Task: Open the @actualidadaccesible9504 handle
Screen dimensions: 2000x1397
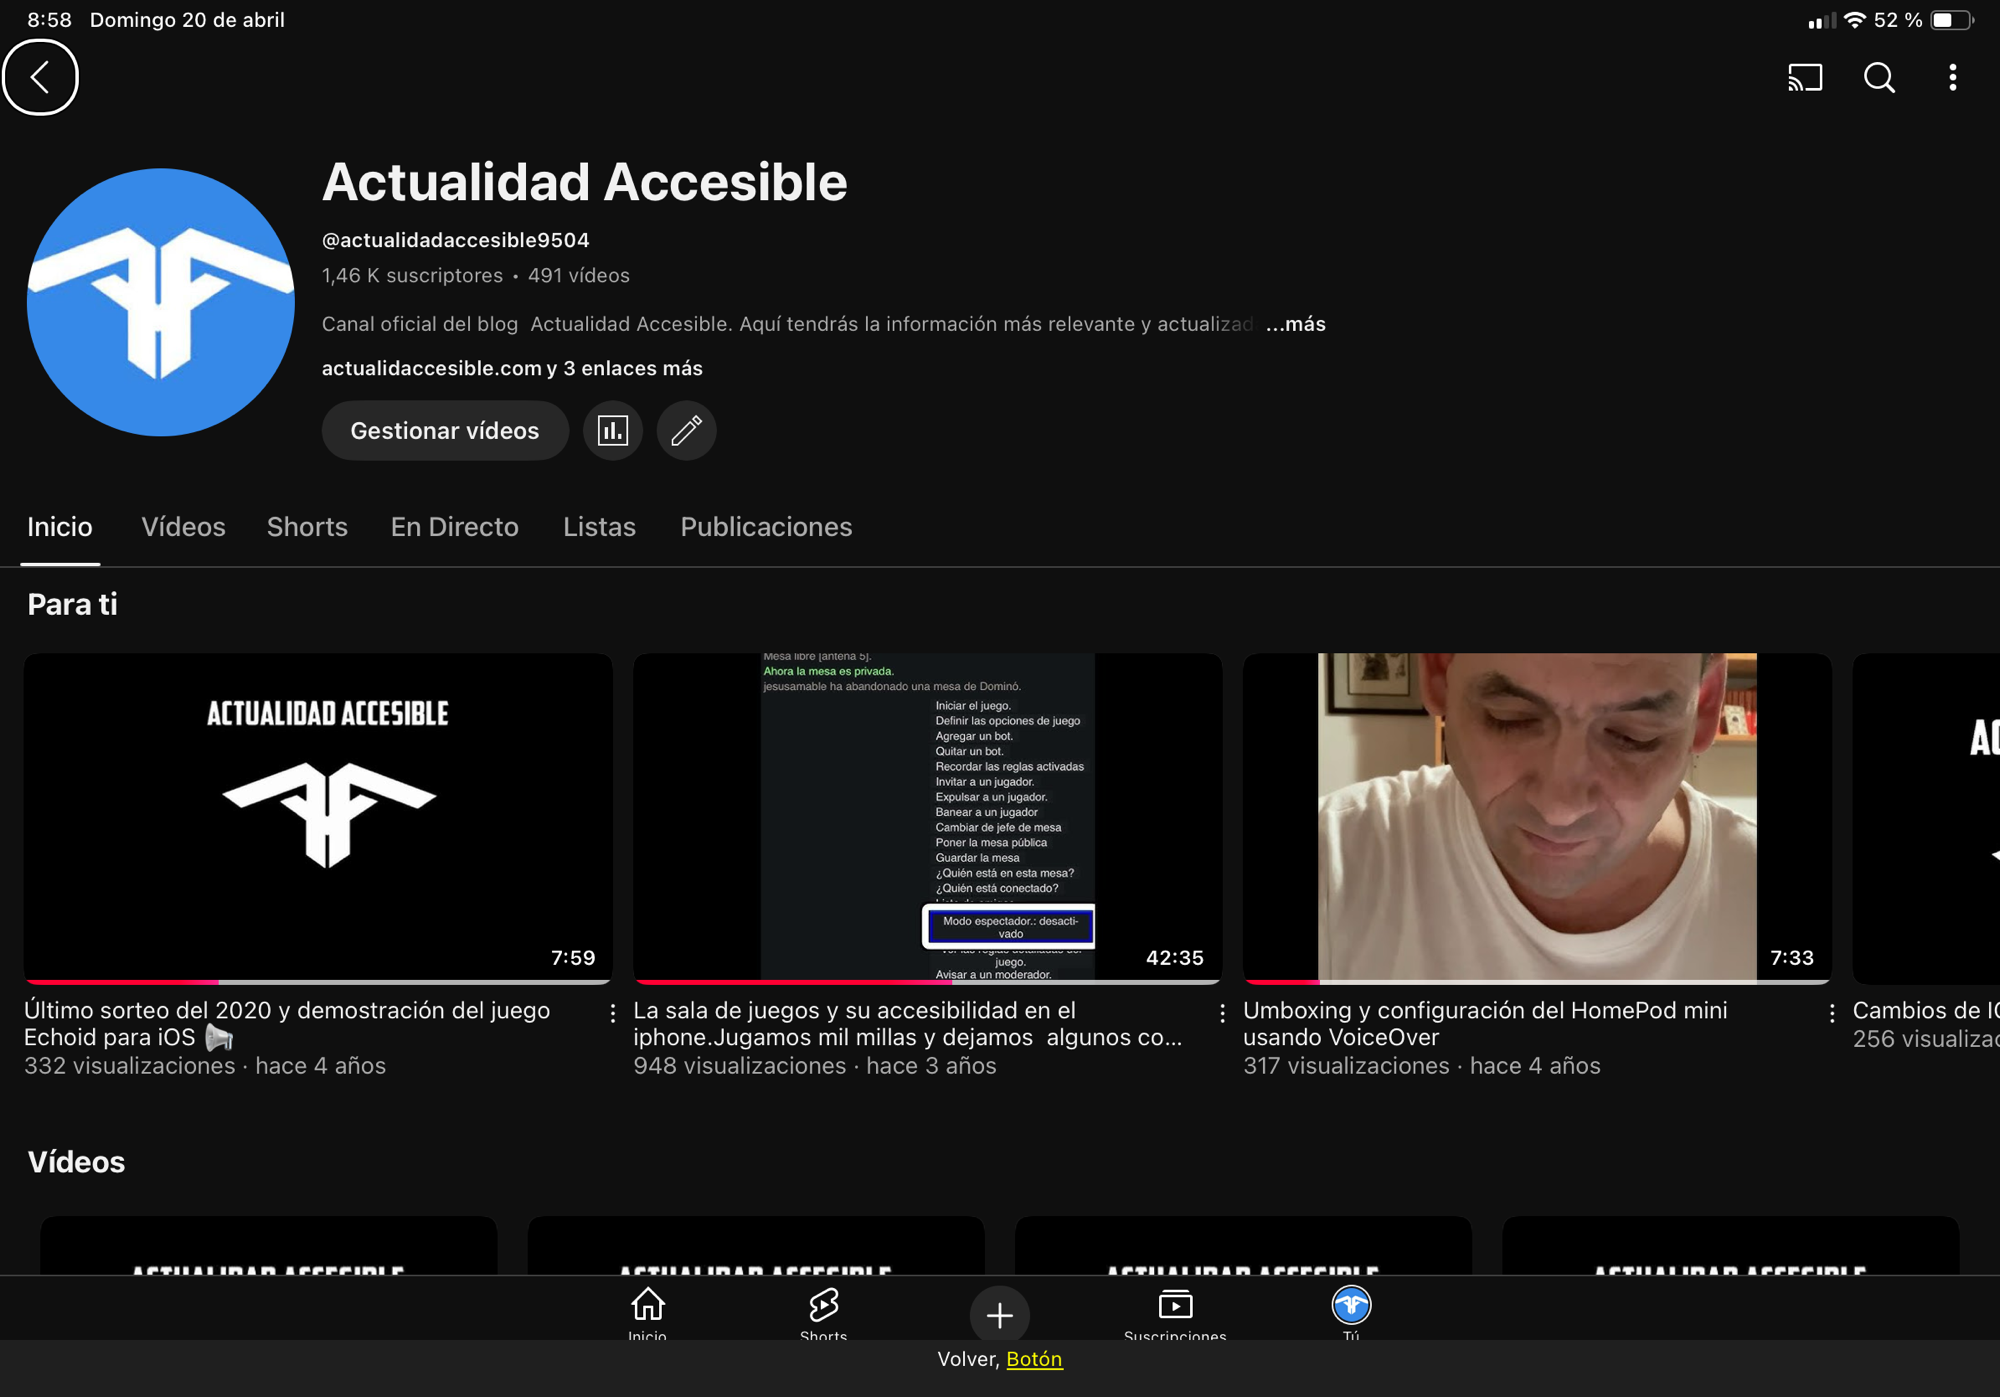Action: coord(455,240)
